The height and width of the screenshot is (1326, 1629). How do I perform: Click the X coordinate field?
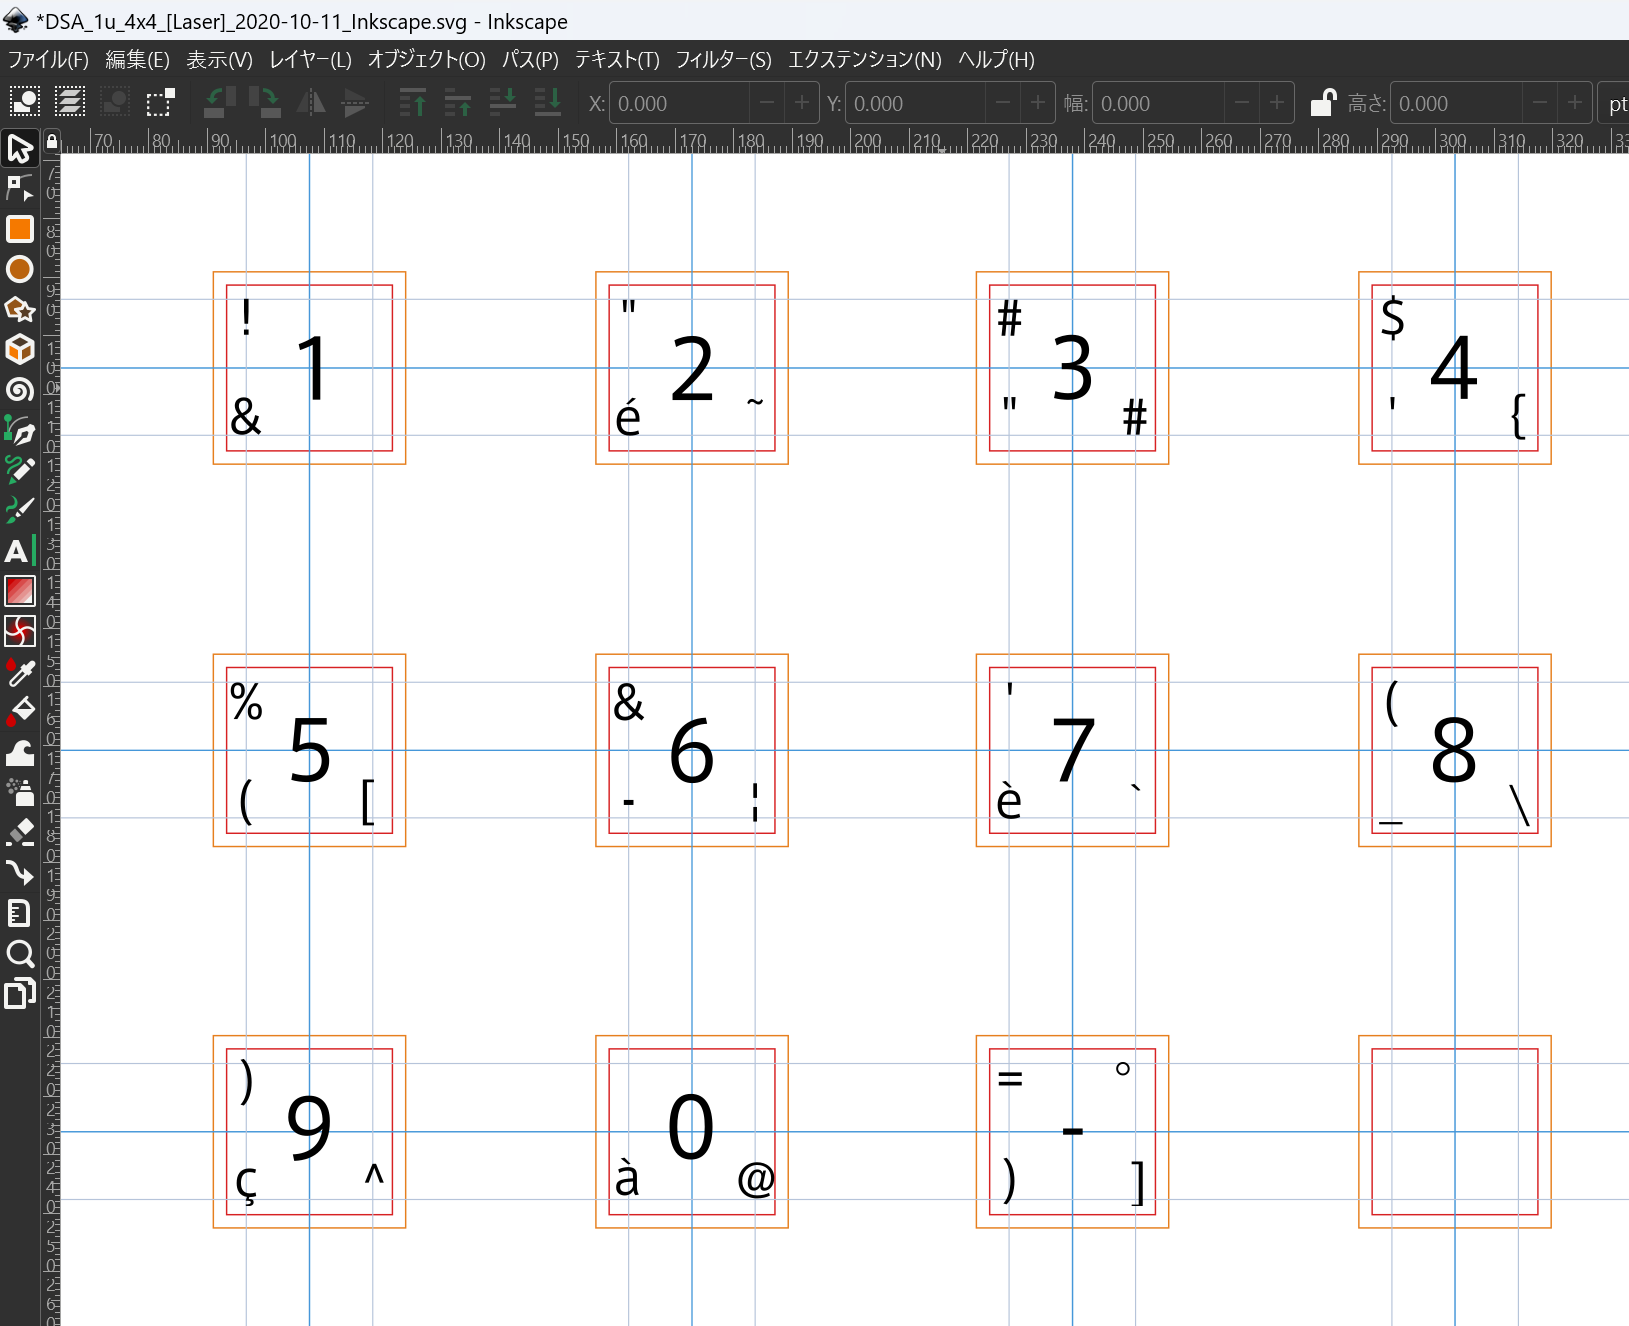[x=680, y=103]
